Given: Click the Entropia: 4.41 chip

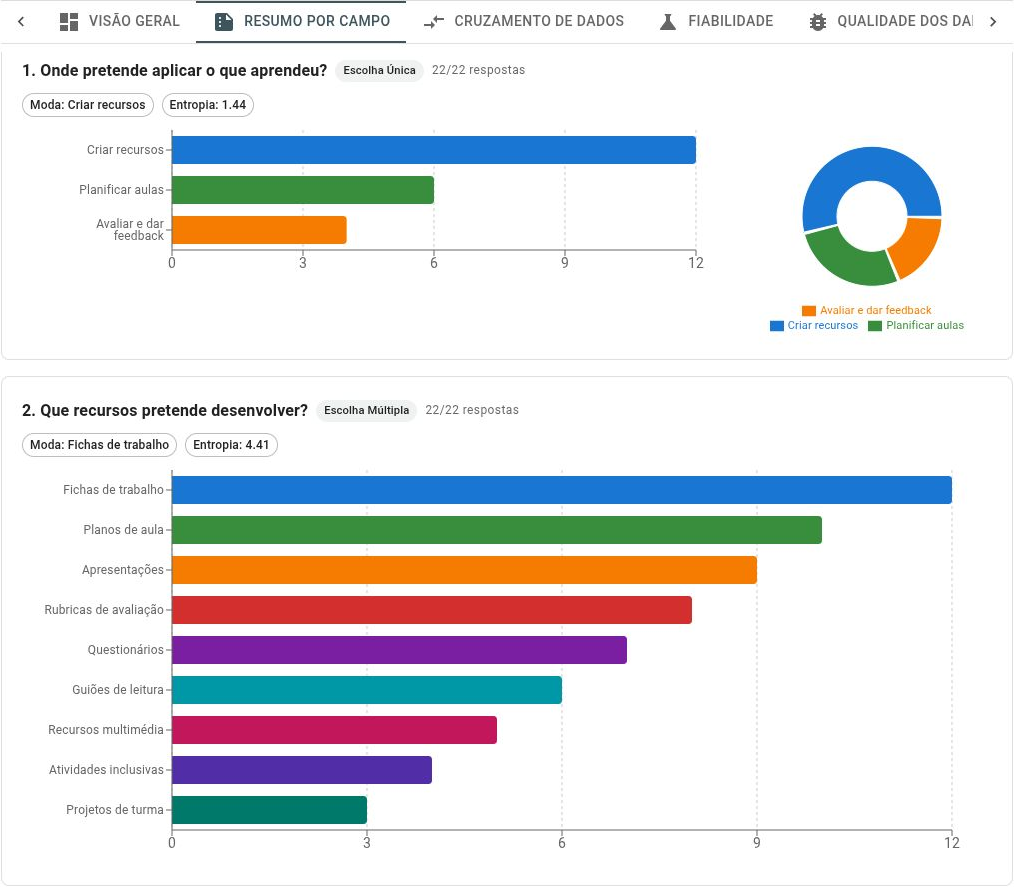Looking at the screenshot, I should [x=231, y=445].
